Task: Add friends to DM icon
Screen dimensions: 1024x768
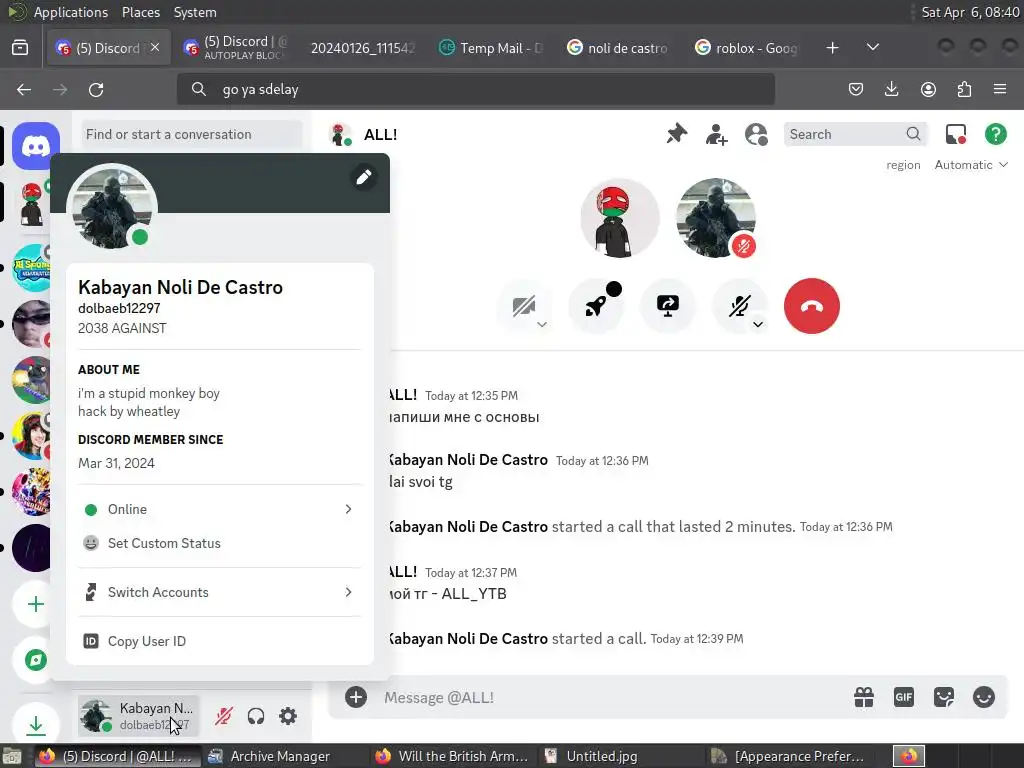Action: (x=716, y=134)
